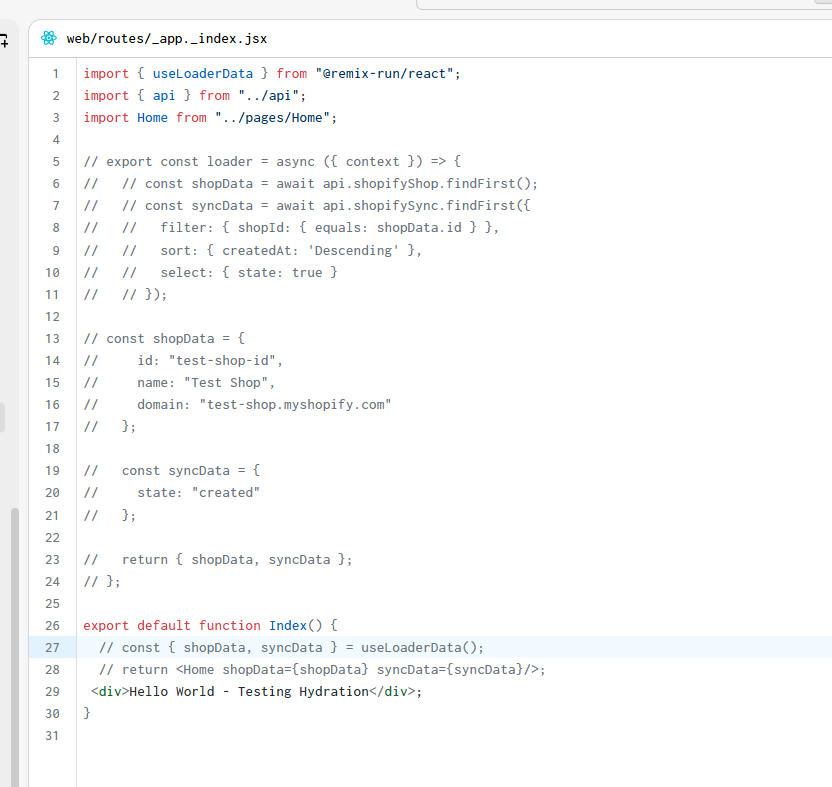
Task: Click line number 27 in the gutter
Action: tap(53, 648)
